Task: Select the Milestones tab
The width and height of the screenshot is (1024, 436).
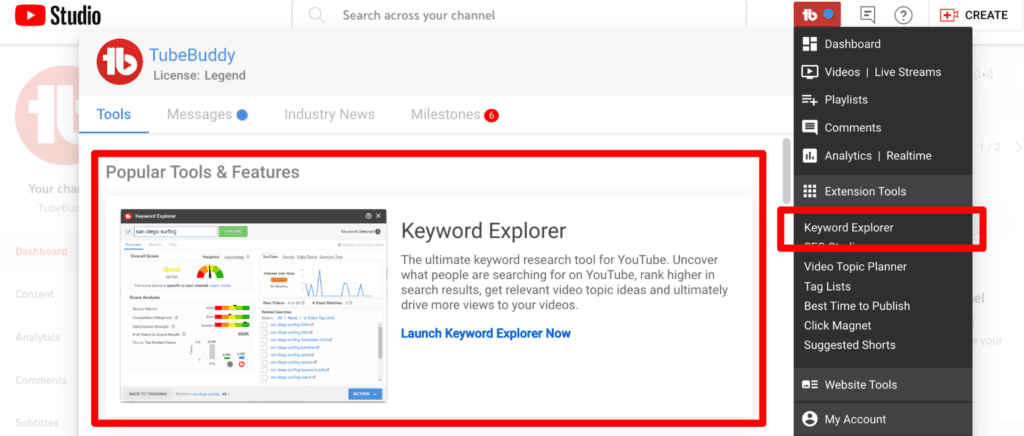Action: [445, 114]
